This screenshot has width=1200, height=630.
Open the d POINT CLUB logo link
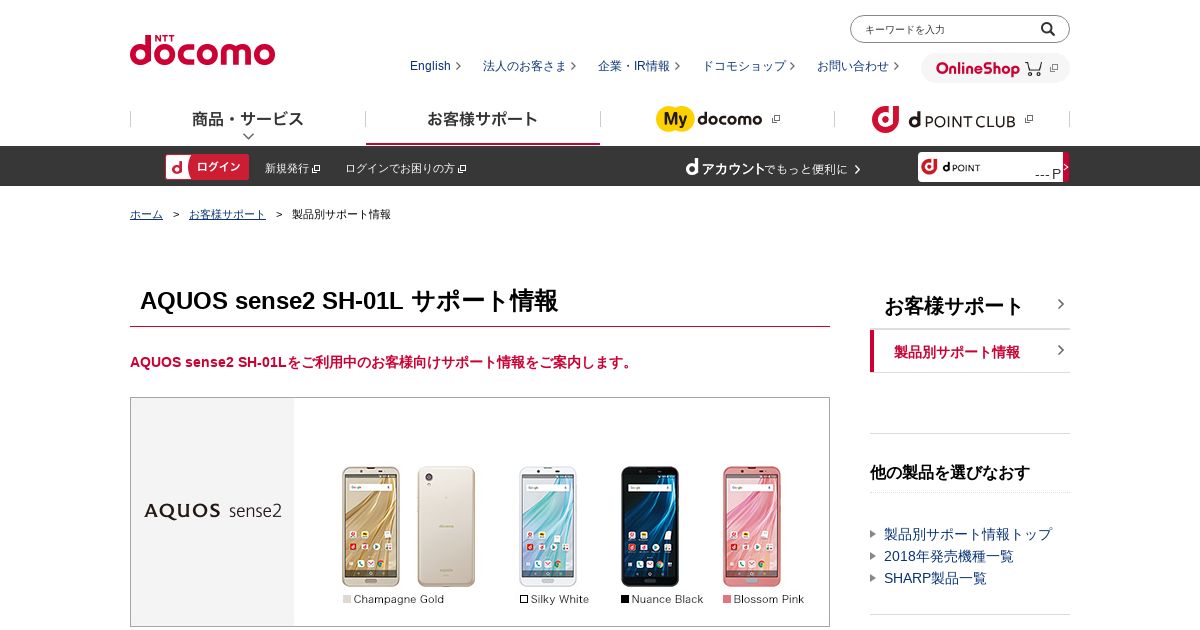point(944,120)
